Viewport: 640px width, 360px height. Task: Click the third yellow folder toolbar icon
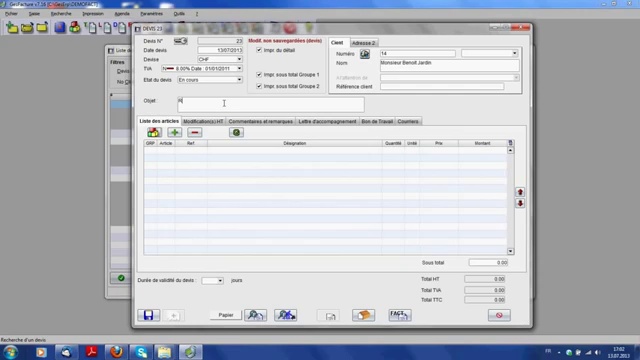click(x=42, y=27)
